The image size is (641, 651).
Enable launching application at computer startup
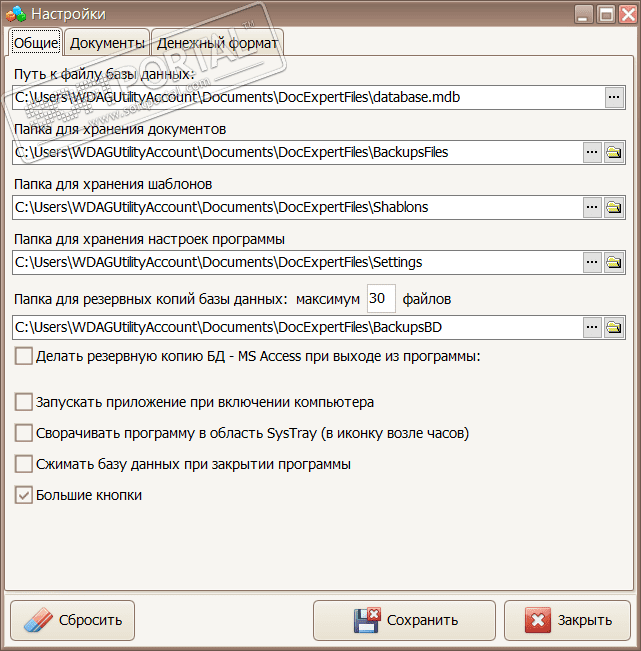pos(24,402)
